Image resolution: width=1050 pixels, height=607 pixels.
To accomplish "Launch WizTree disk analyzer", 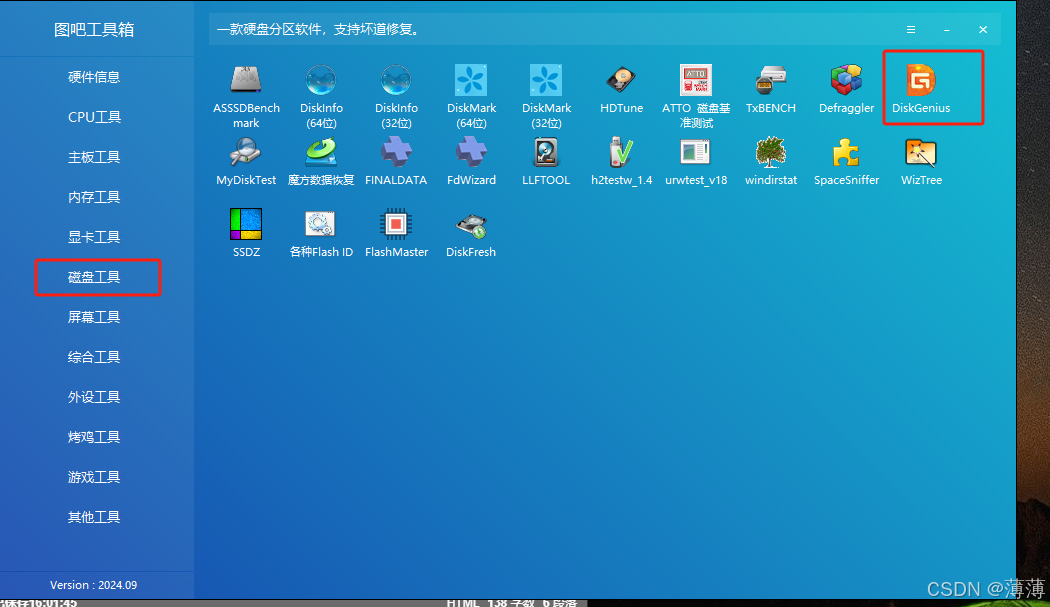I will 921,161.
